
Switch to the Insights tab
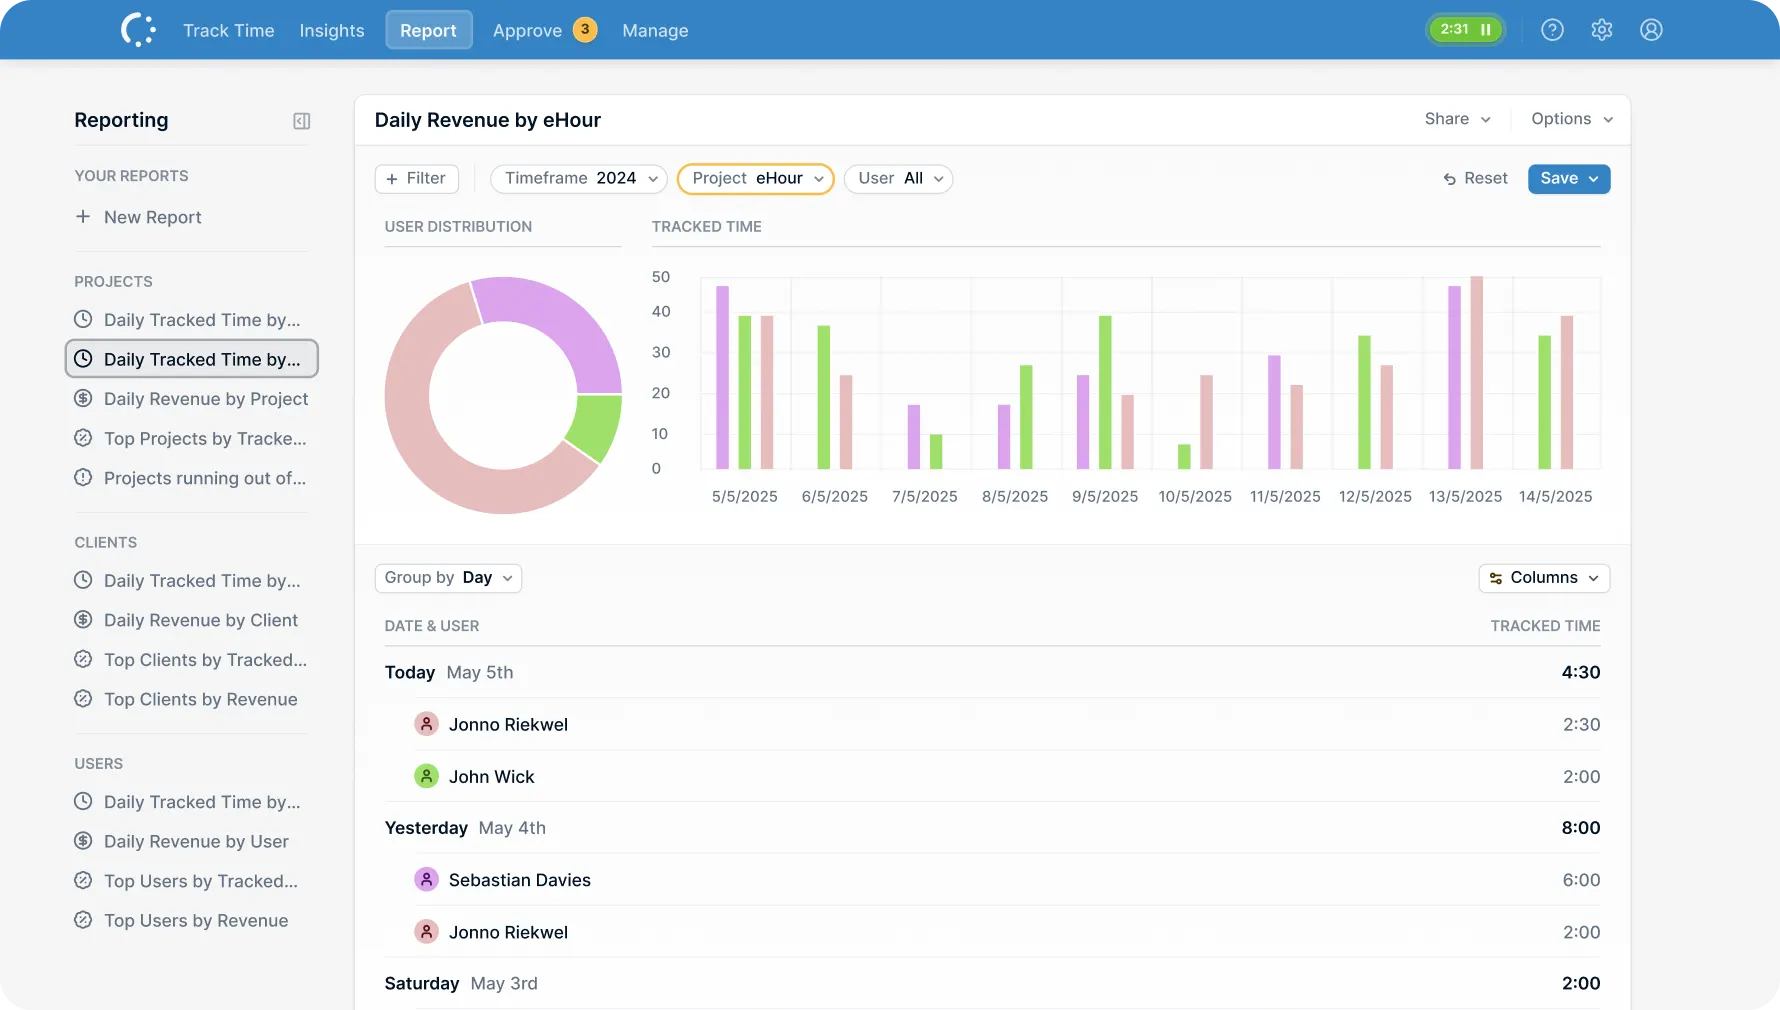pos(331,30)
